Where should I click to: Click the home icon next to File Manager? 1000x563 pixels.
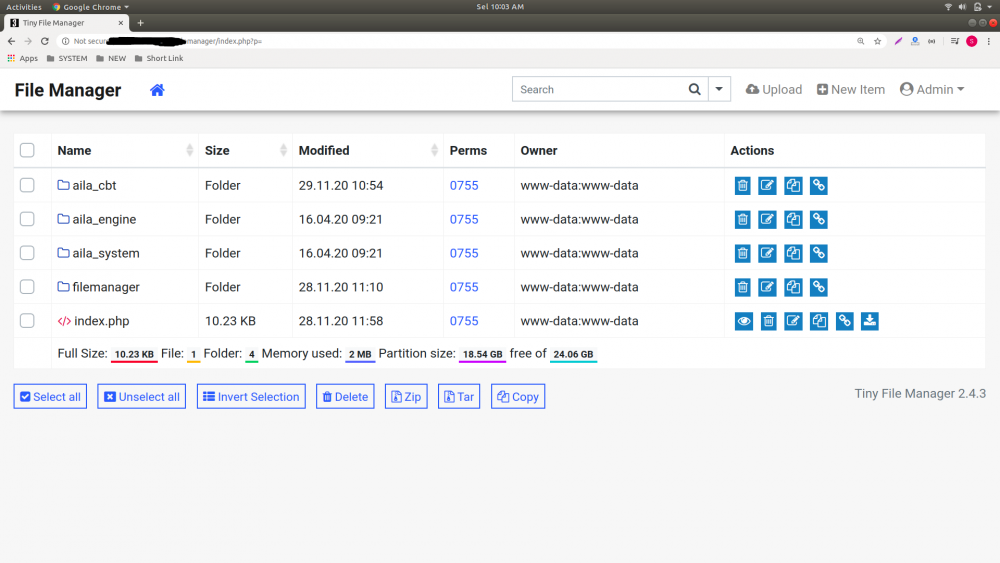click(157, 90)
